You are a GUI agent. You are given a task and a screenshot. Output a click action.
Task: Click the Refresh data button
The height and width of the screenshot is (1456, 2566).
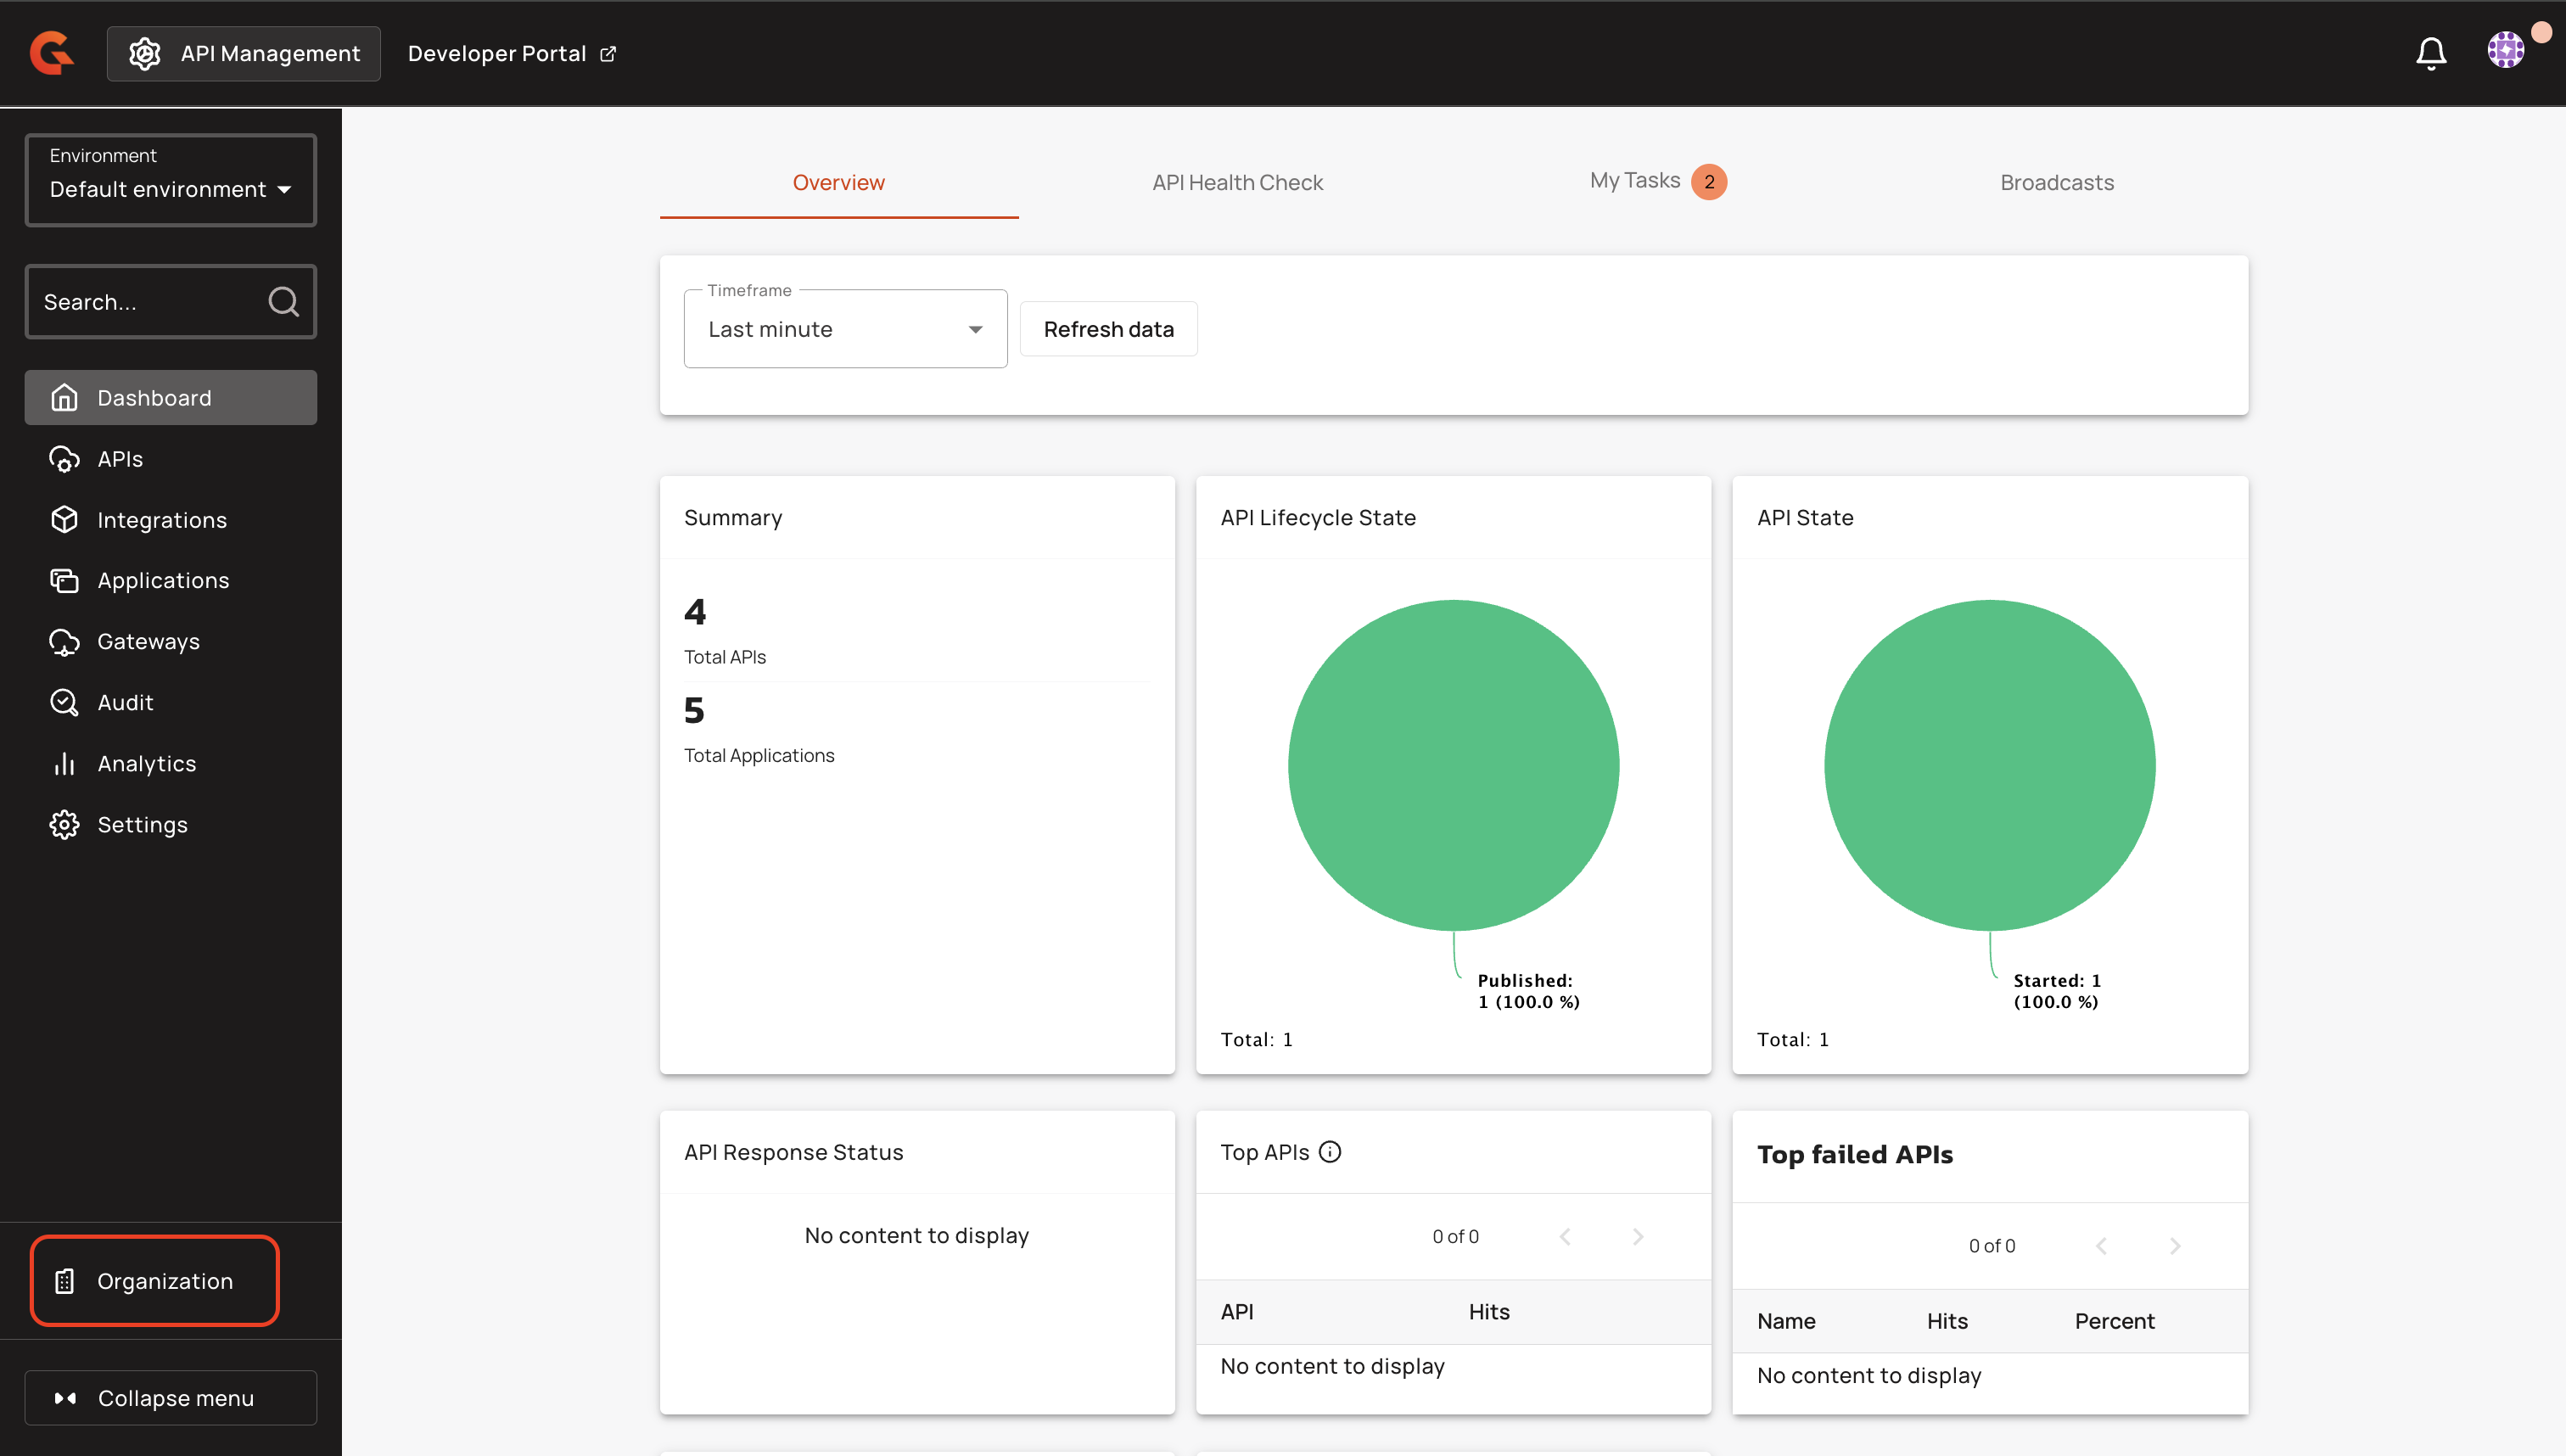point(1108,329)
